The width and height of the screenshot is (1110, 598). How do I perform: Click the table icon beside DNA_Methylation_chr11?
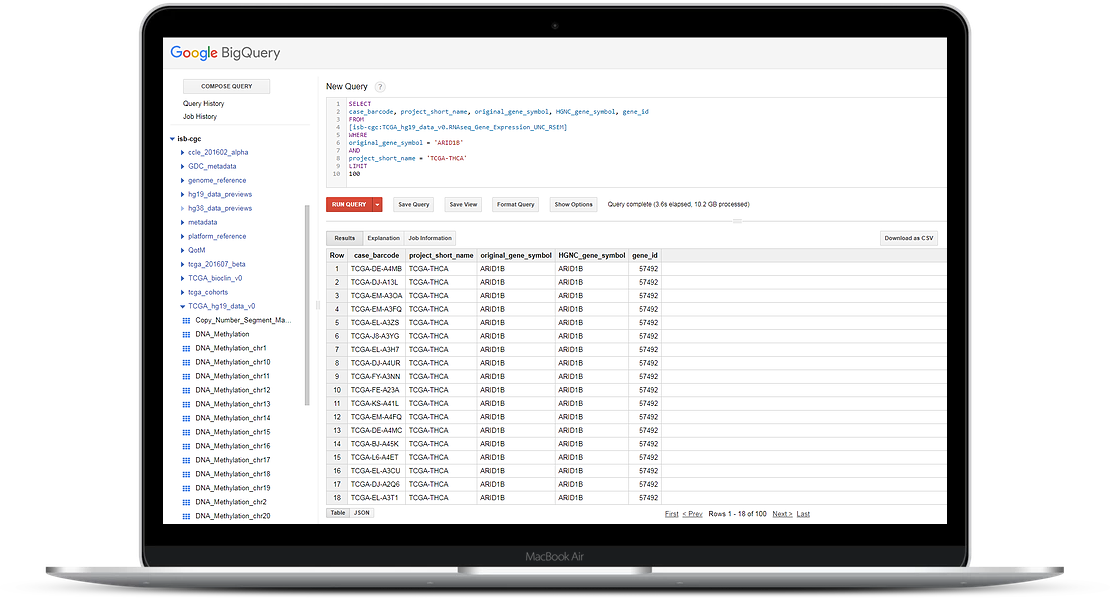coord(186,376)
